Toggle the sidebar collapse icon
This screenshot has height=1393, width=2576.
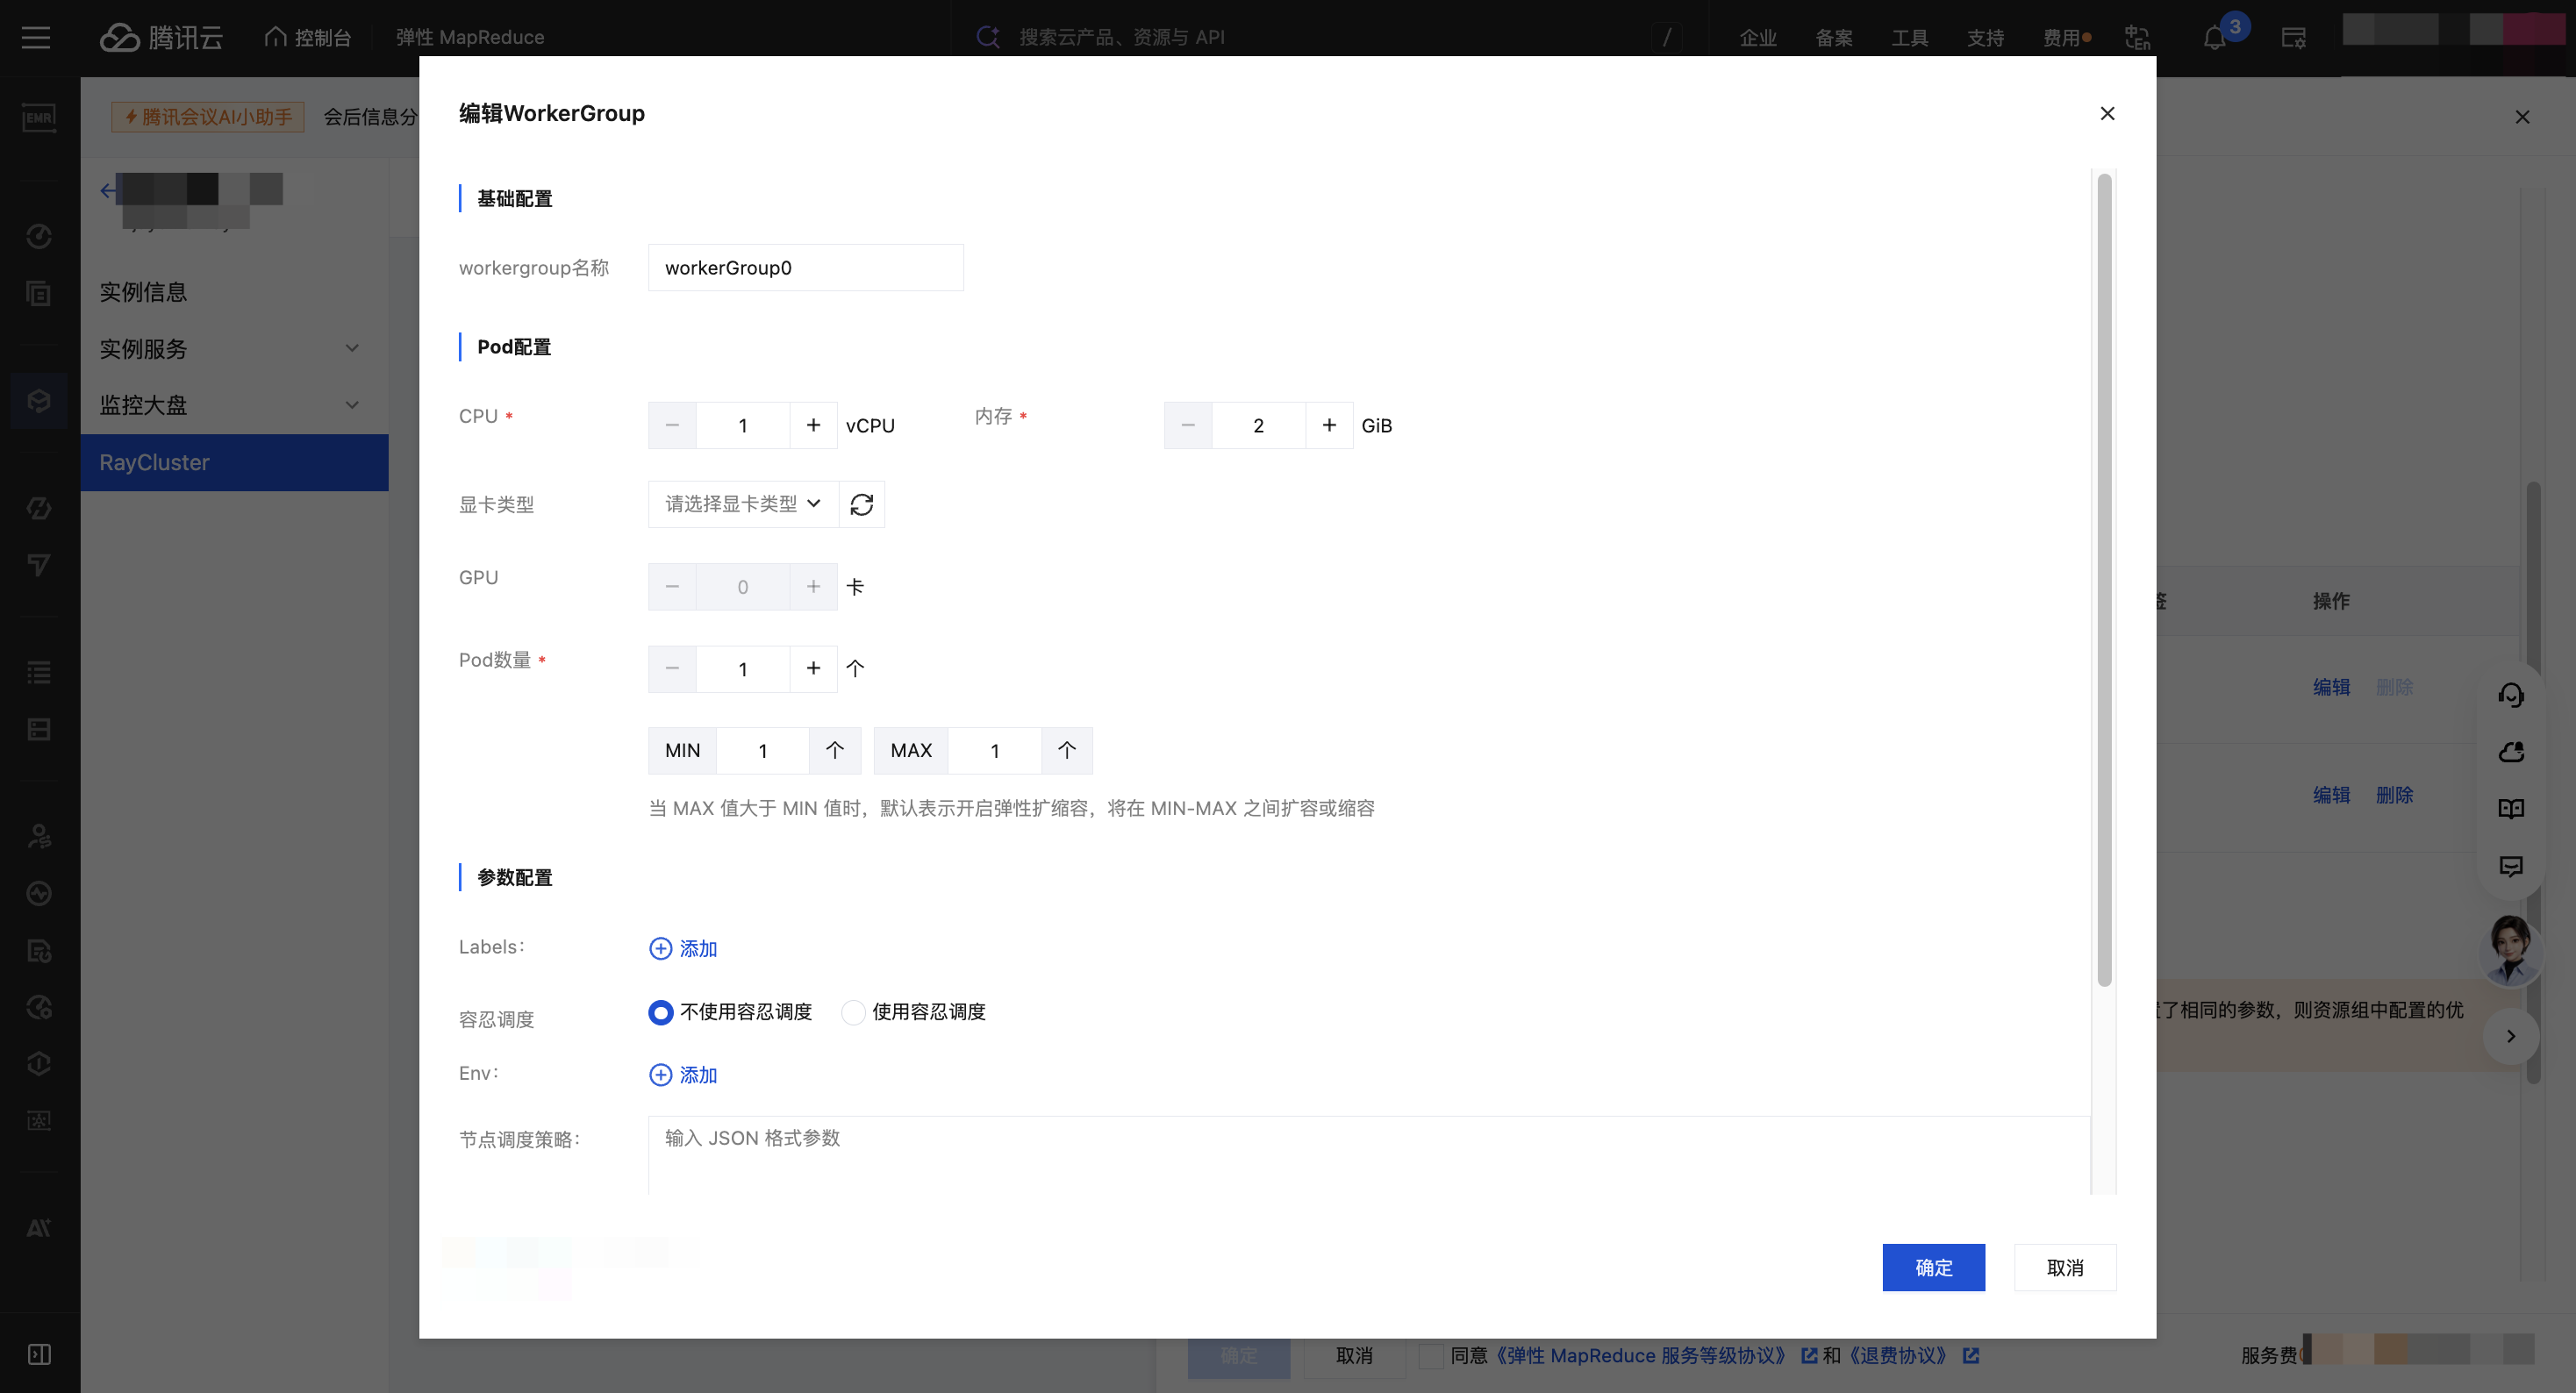(39, 1354)
